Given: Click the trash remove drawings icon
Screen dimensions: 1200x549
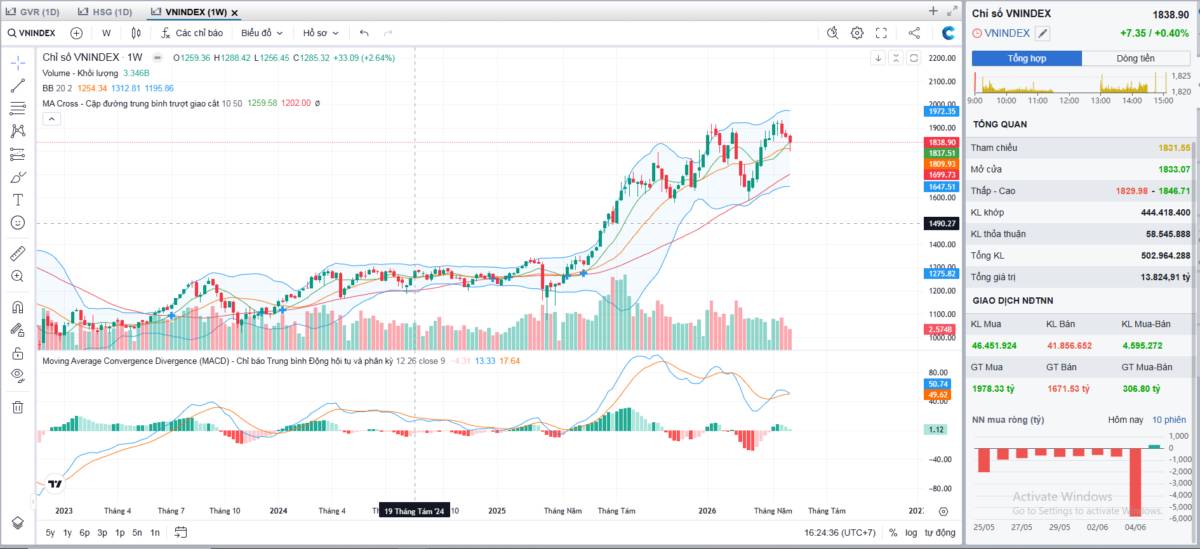Looking at the screenshot, I should (17, 407).
